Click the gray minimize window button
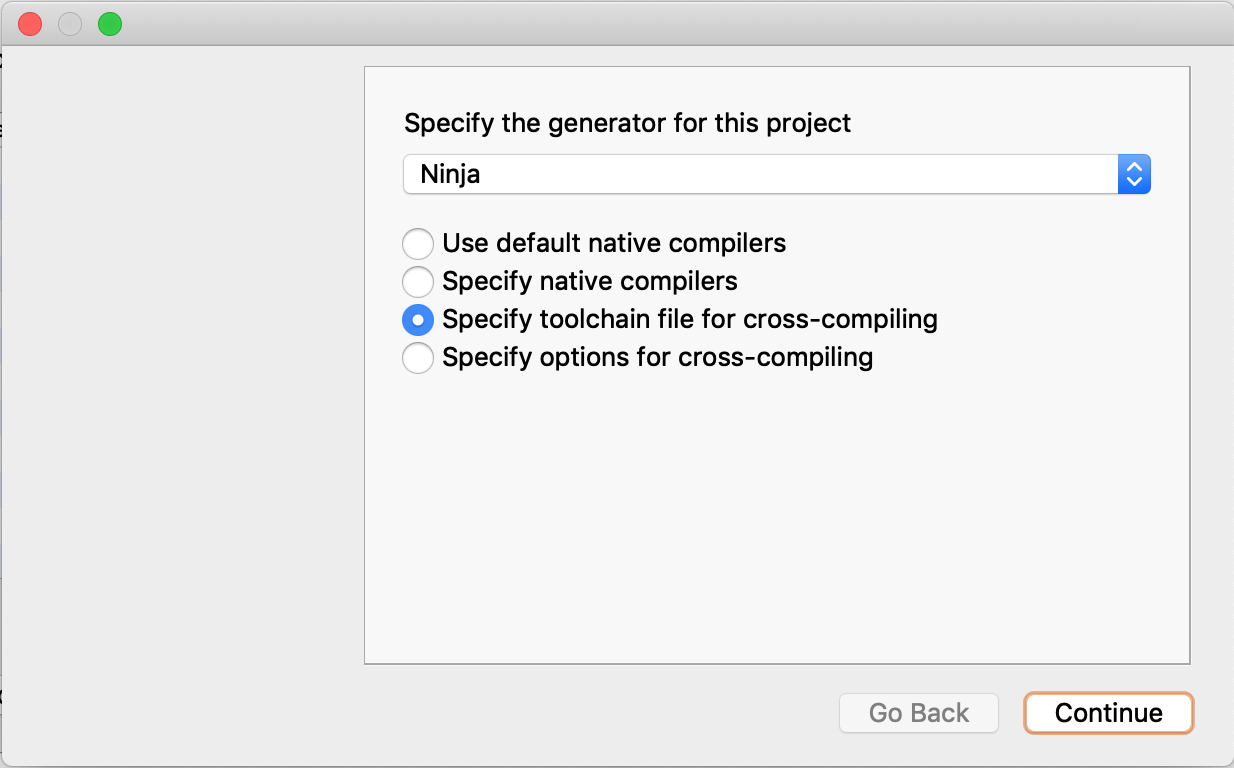This screenshot has height=768, width=1234. coord(70,24)
